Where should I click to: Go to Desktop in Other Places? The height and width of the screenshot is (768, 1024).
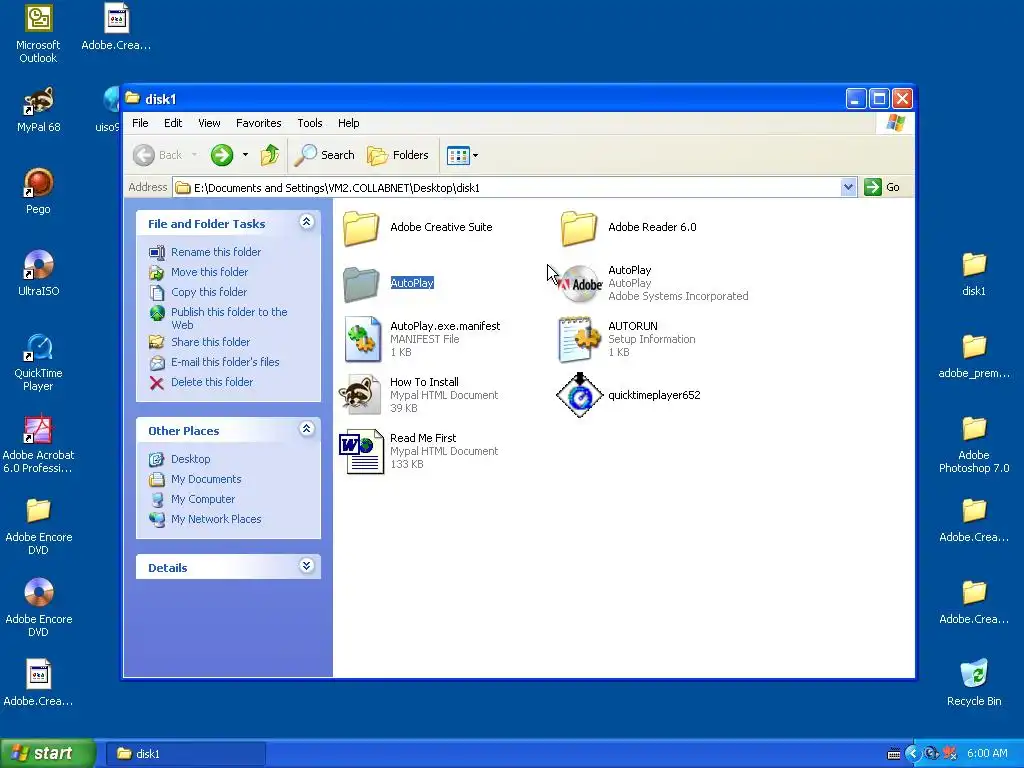coord(190,459)
